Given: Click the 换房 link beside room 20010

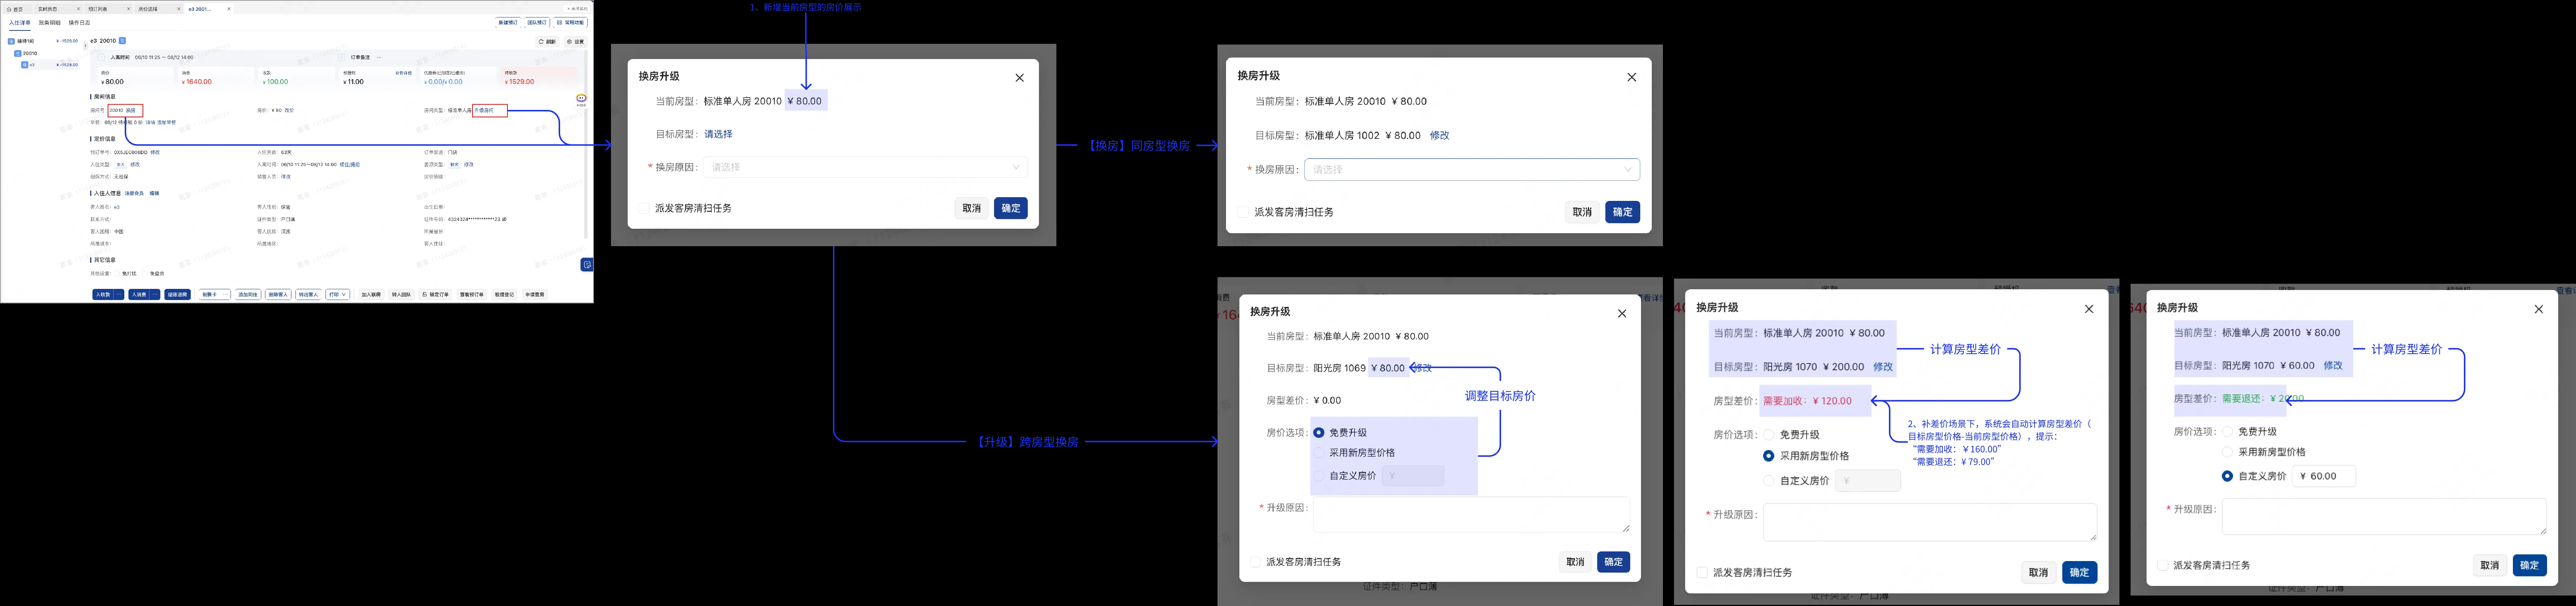Looking at the screenshot, I should point(131,110).
